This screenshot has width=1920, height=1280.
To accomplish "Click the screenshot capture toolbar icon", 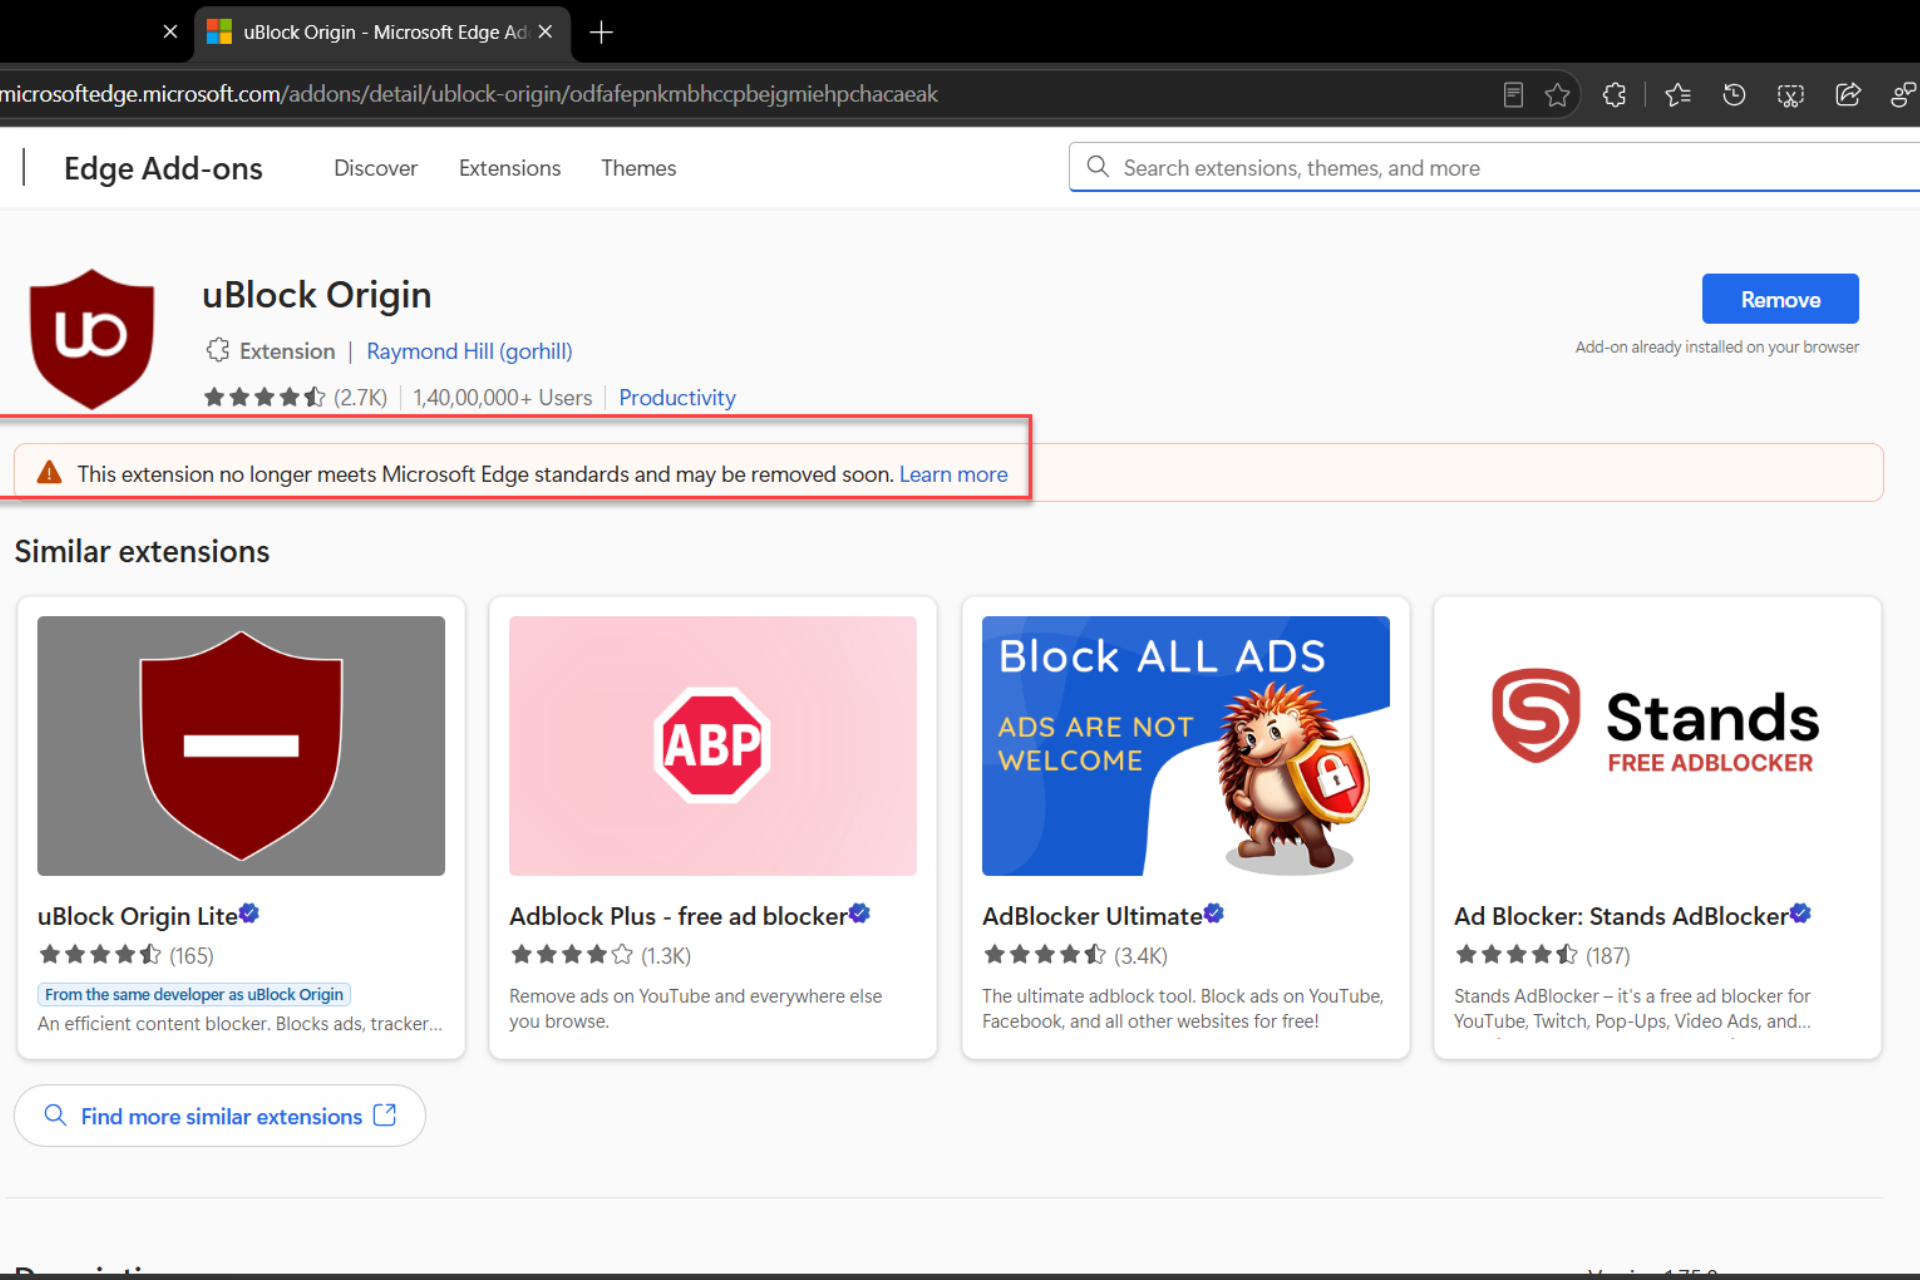I will coord(1790,95).
